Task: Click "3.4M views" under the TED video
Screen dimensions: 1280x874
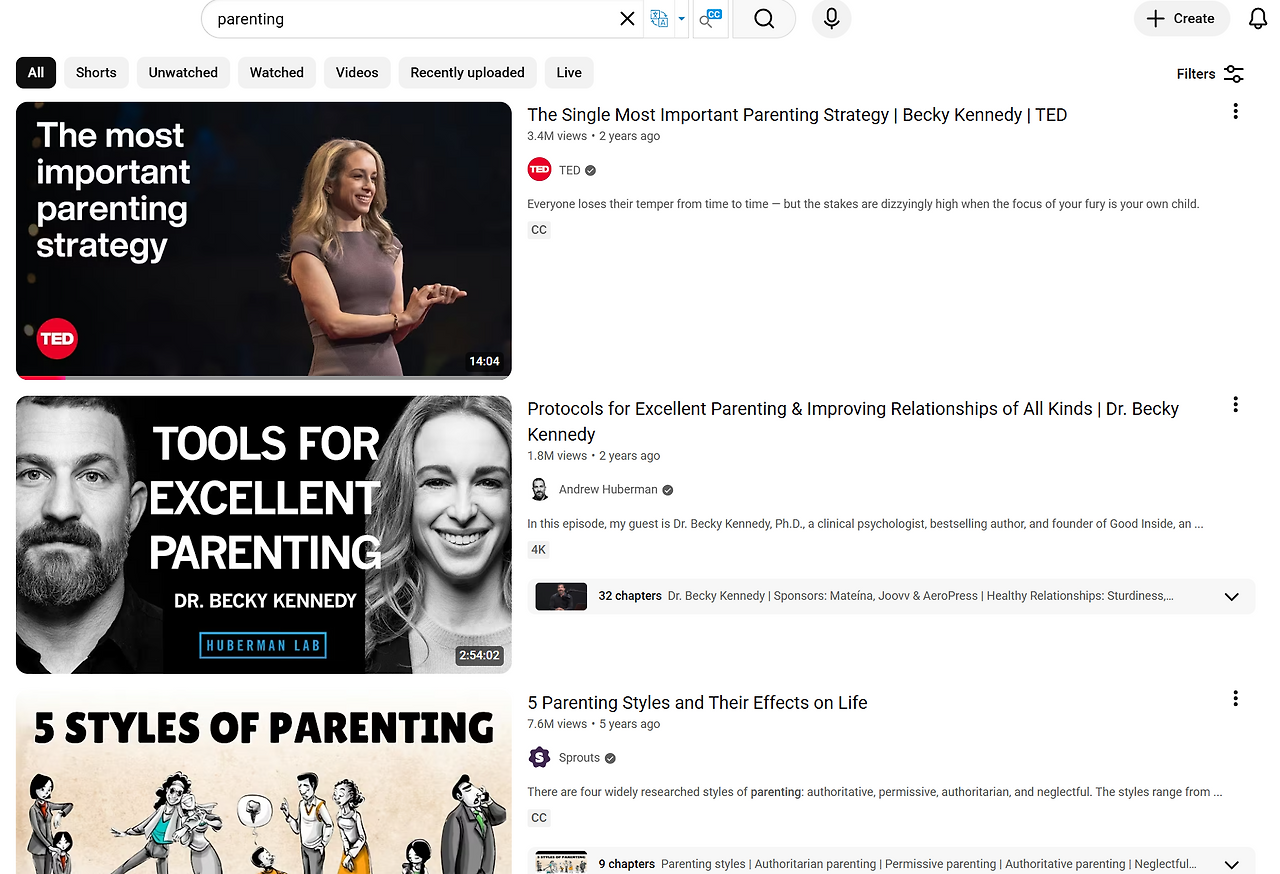Action: click(x=557, y=136)
